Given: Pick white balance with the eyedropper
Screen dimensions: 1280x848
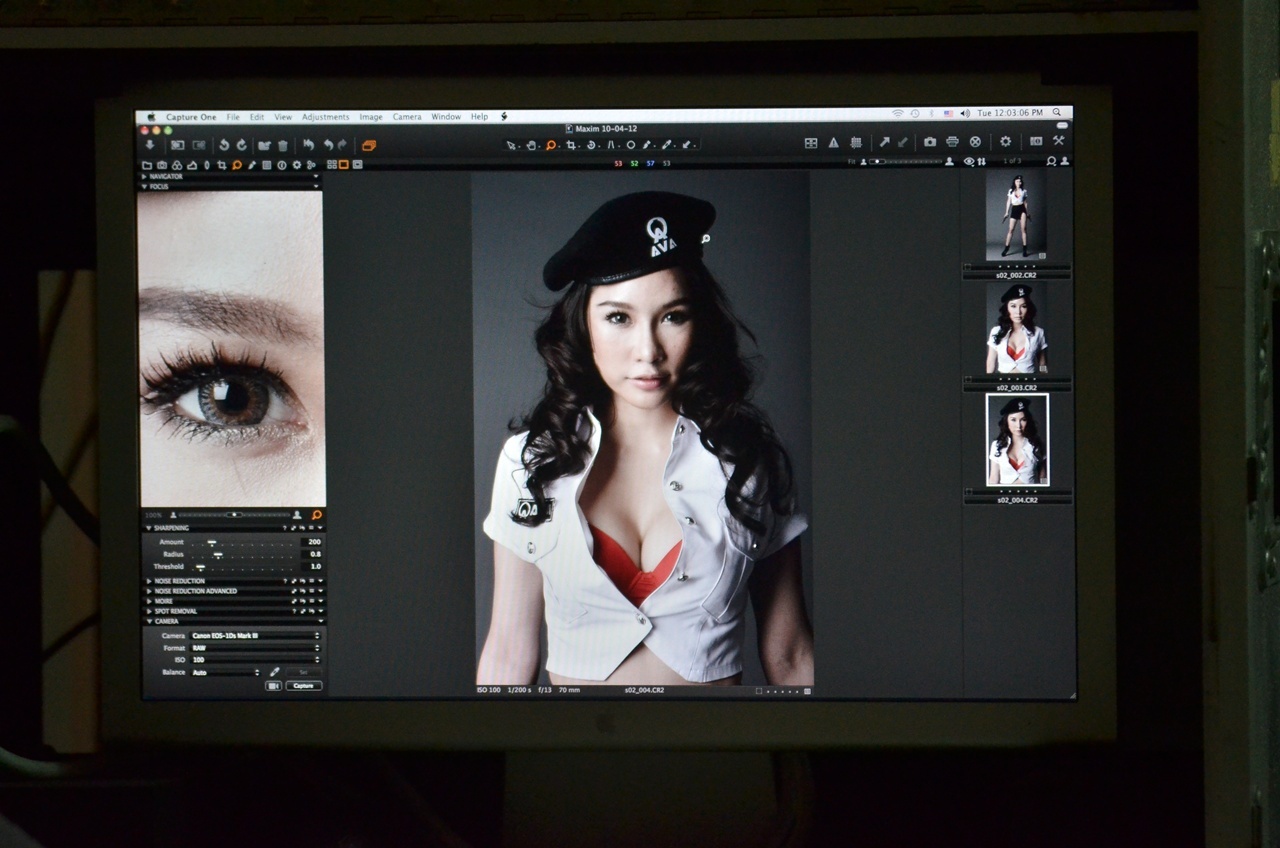Looking at the screenshot, I should pos(274,672).
